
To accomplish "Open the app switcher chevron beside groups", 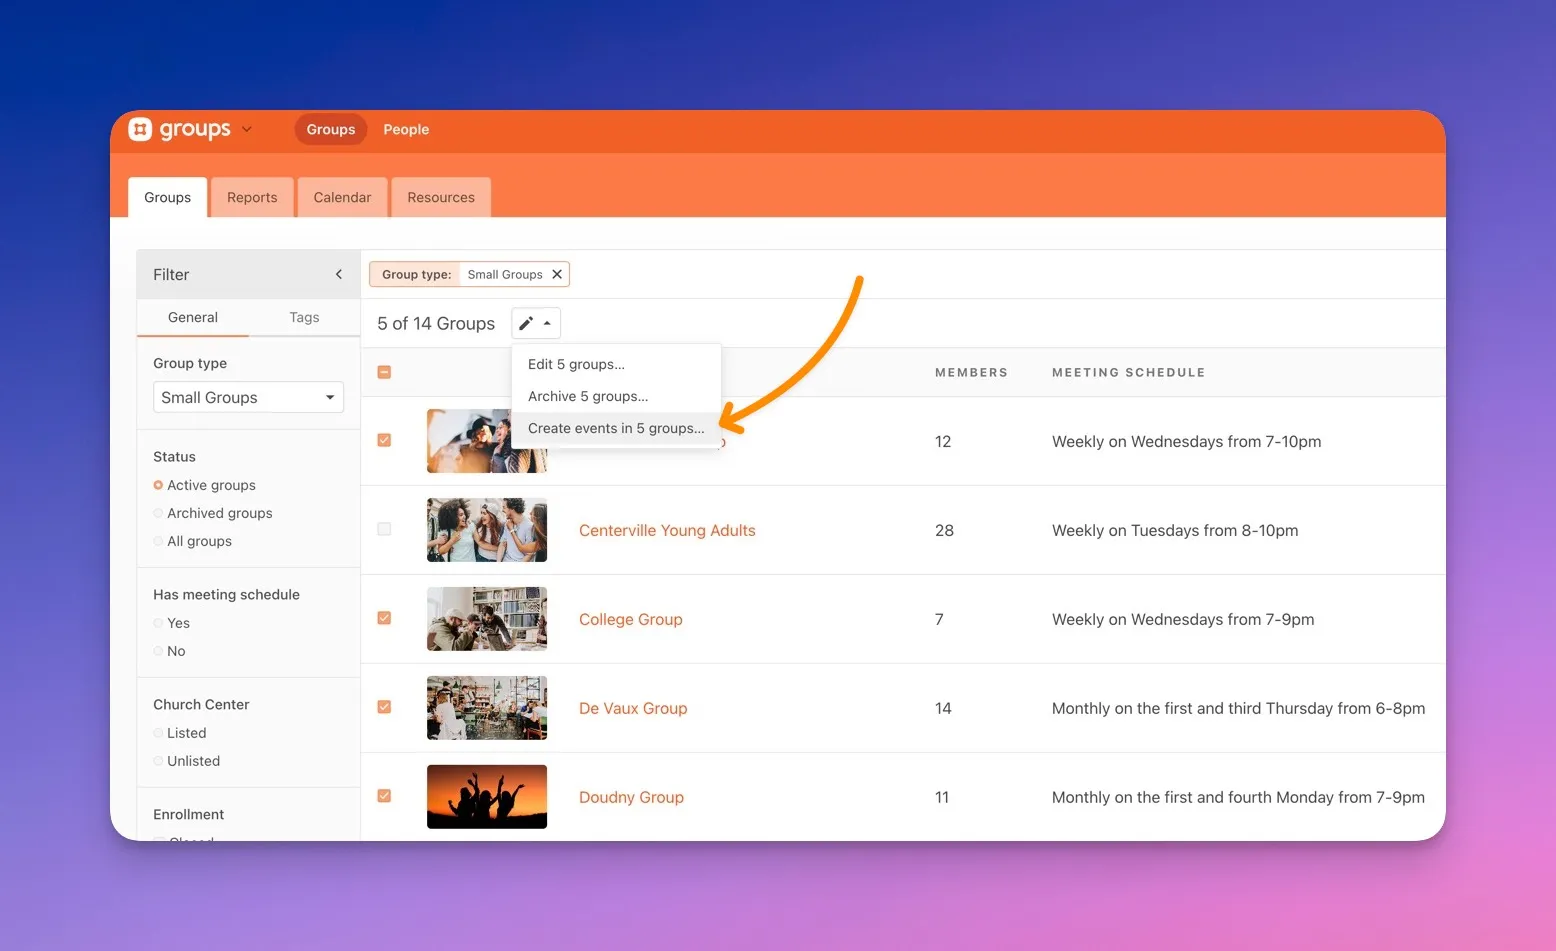I will [x=247, y=129].
